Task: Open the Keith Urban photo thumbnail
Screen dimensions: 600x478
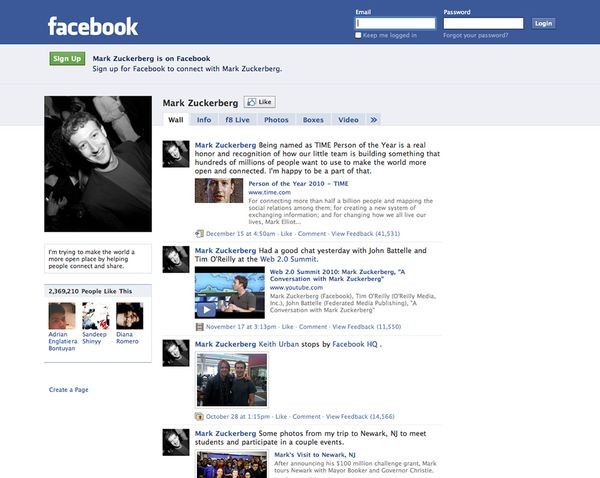Action: (x=232, y=380)
